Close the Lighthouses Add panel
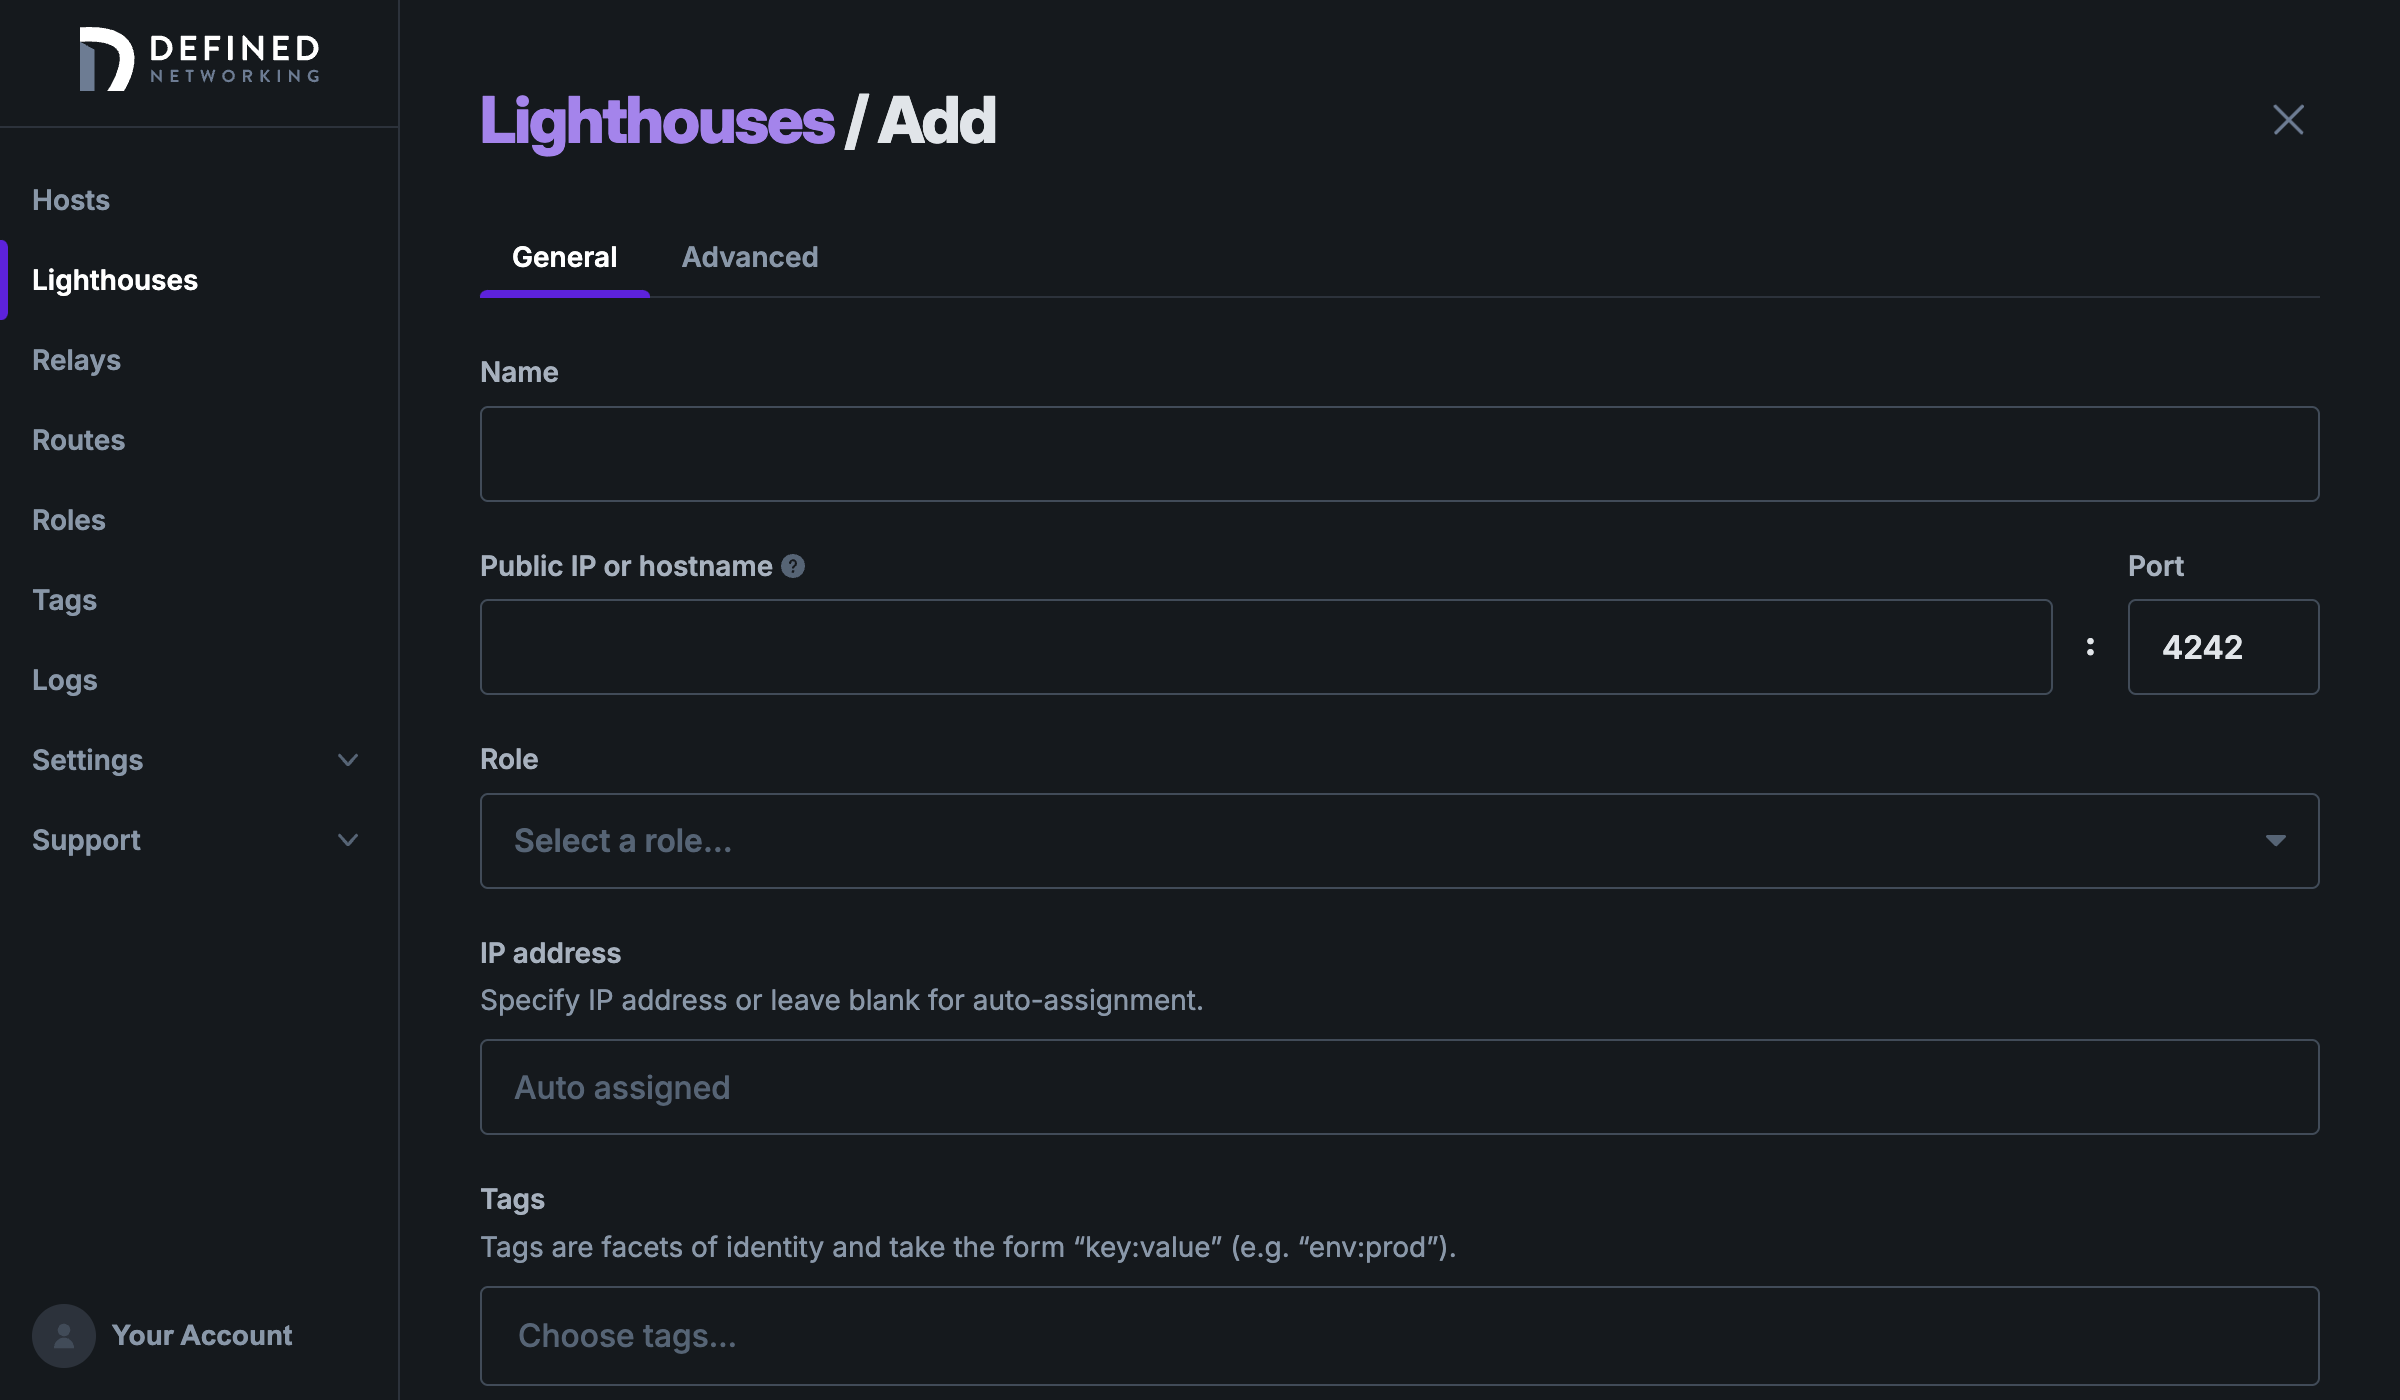 [x=2288, y=120]
